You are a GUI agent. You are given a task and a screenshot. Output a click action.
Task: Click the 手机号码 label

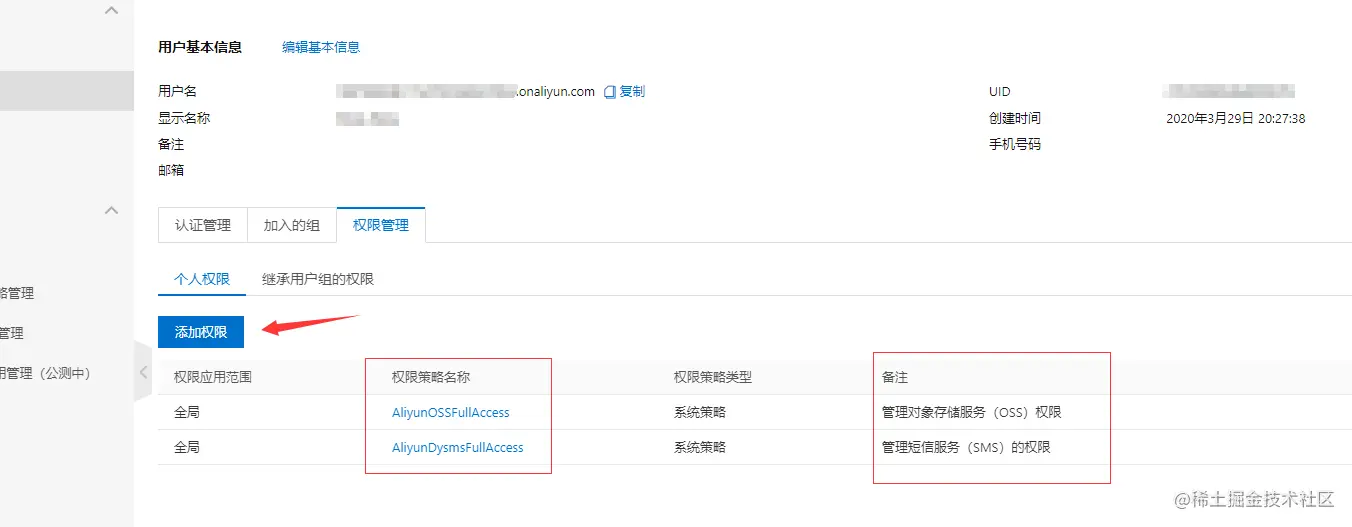point(1015,144)
